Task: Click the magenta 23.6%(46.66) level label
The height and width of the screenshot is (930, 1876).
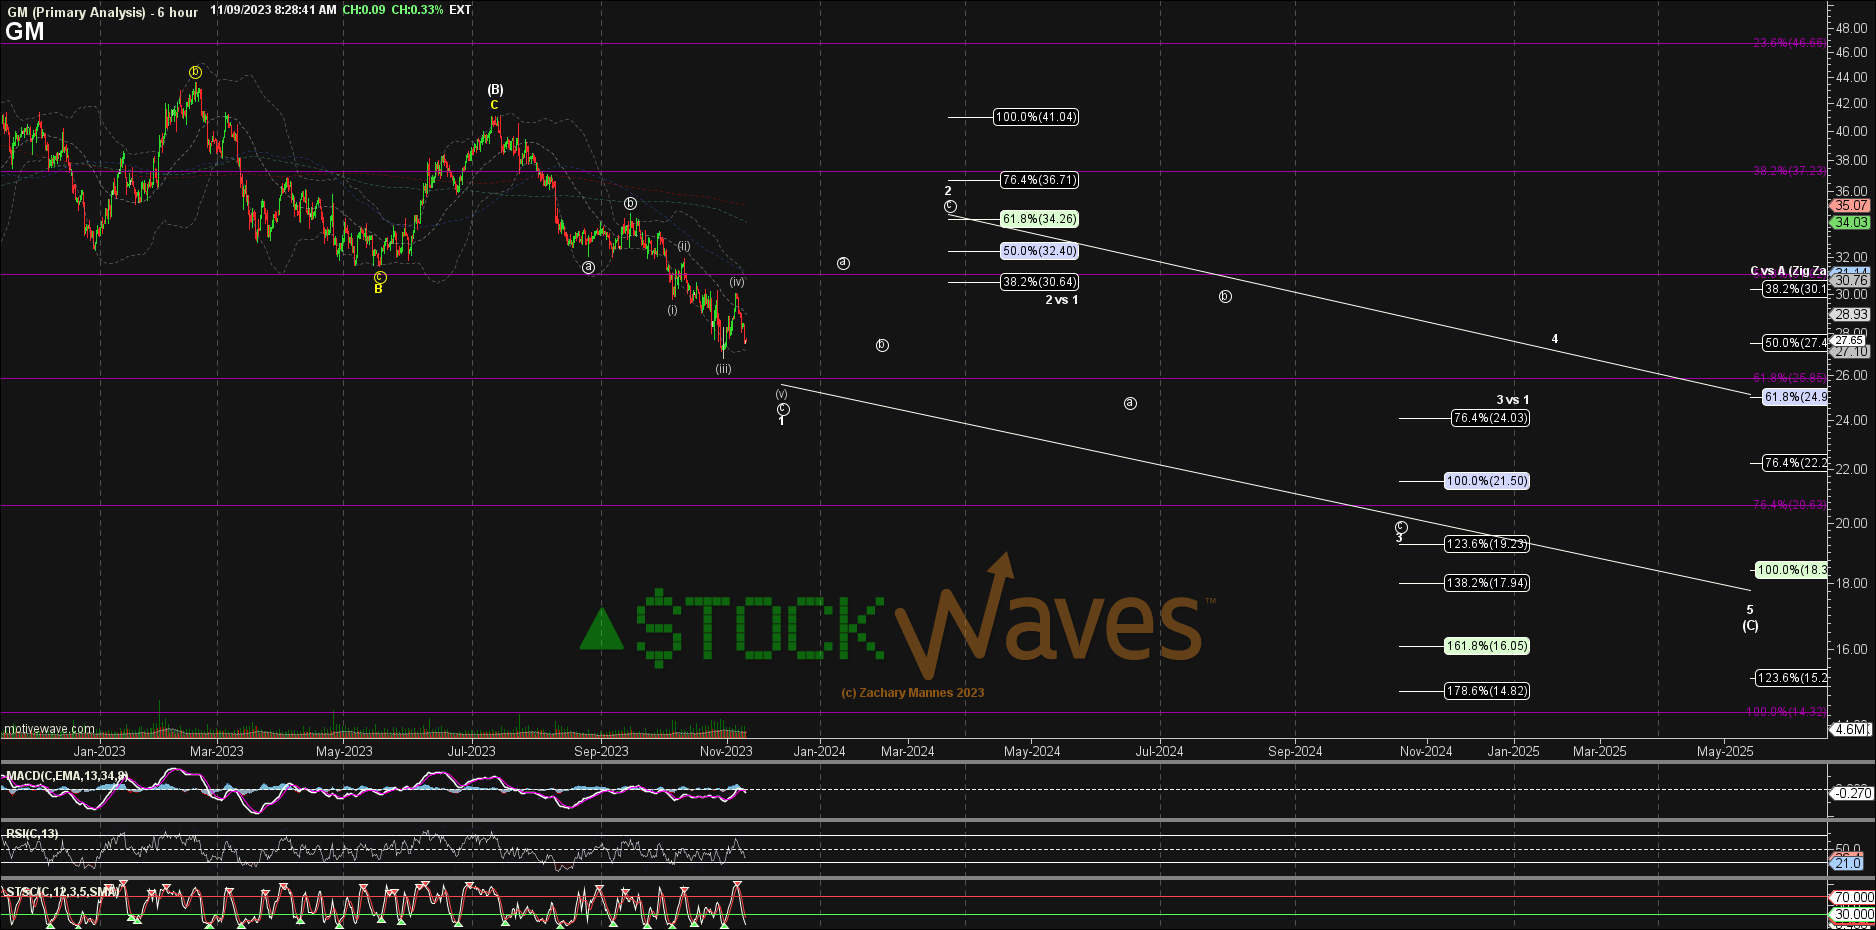Action: click(1789, 43)
